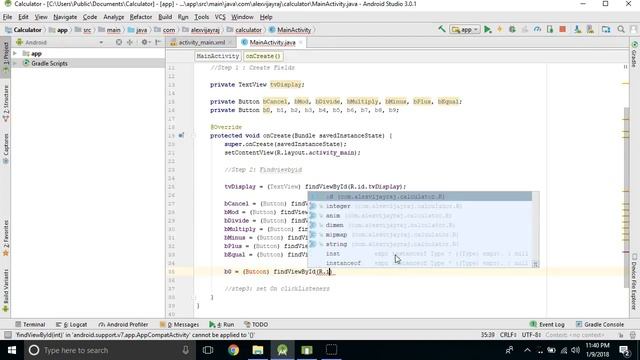Open Chrome from the Windows taskbar
640x360 pixels.
[x=233, y=350]
